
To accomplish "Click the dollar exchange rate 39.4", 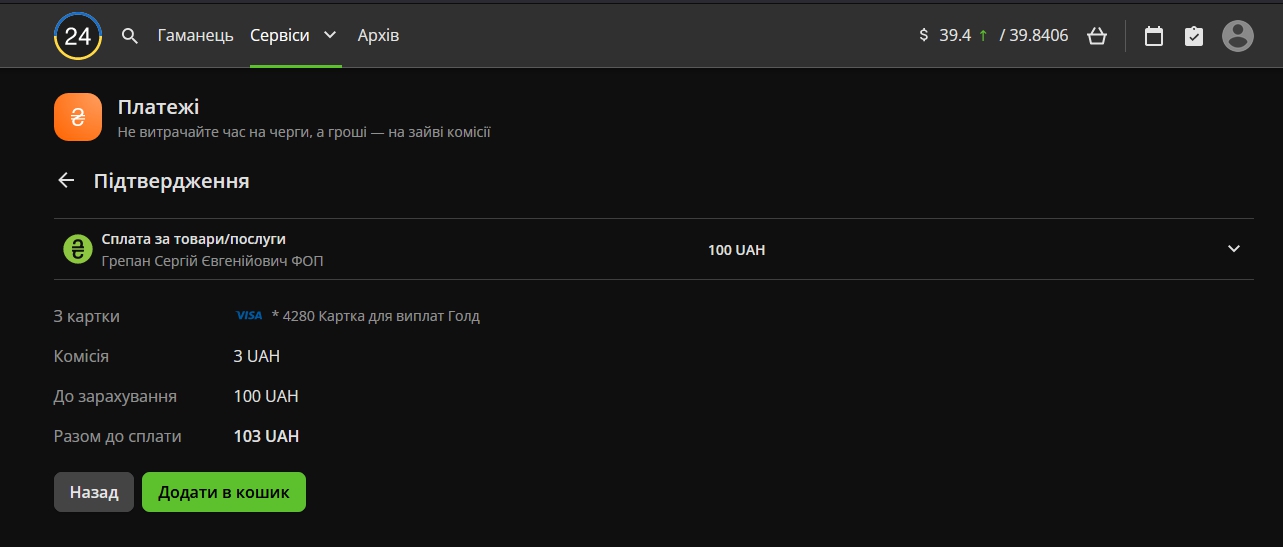I will [955, 36].
